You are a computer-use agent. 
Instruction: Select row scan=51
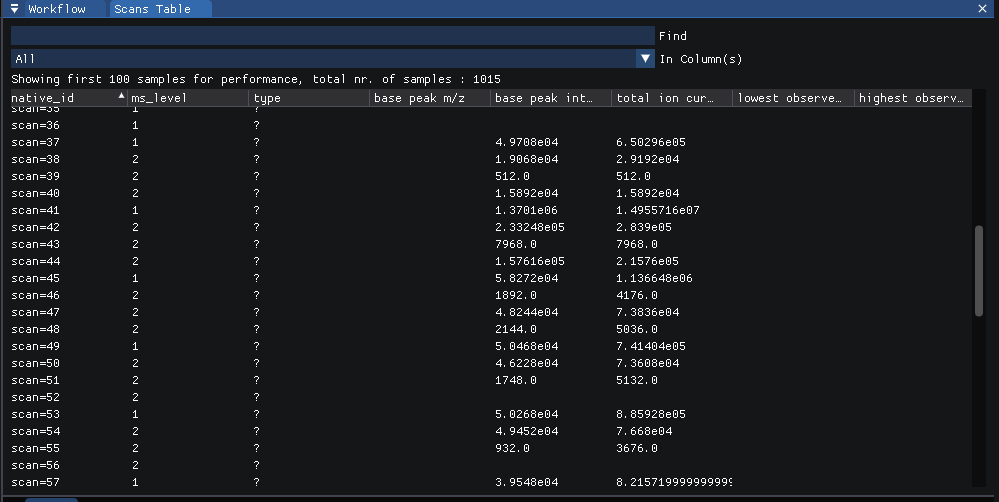click(491, 380)
